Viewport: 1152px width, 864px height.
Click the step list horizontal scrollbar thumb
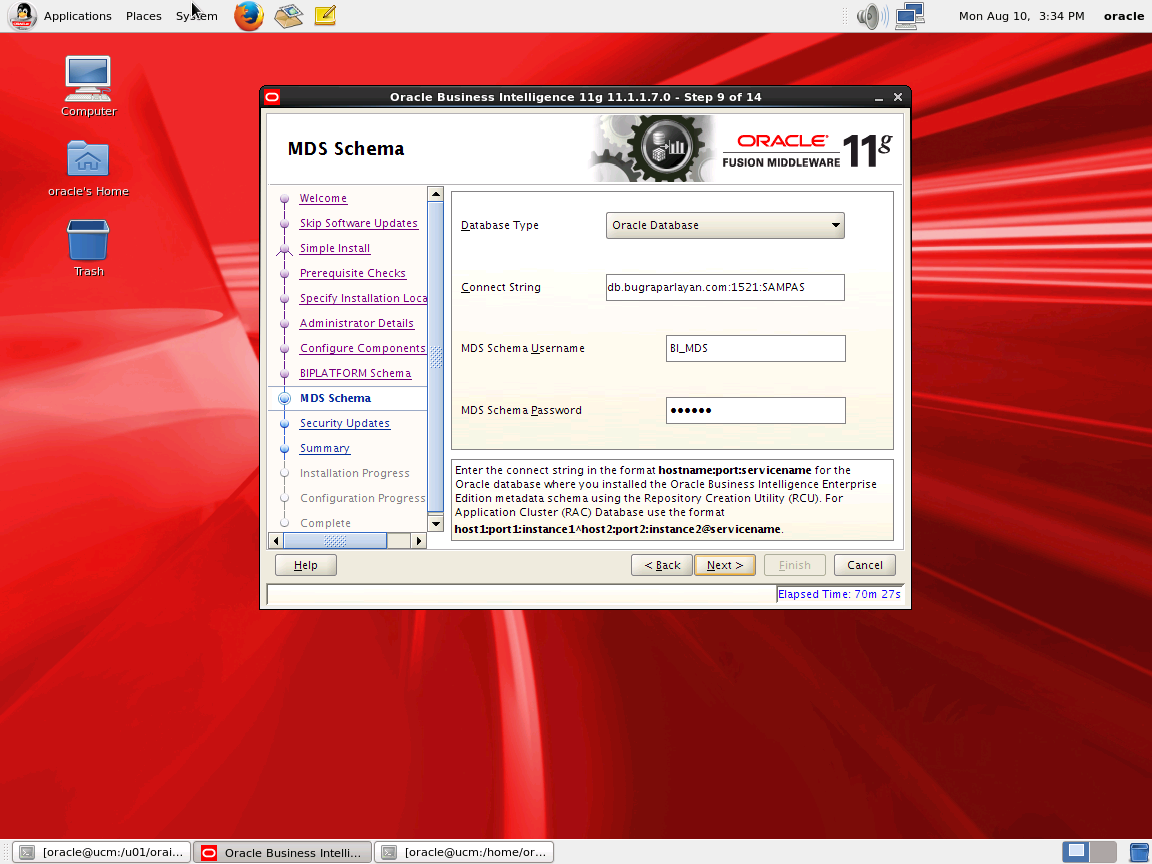335,541
